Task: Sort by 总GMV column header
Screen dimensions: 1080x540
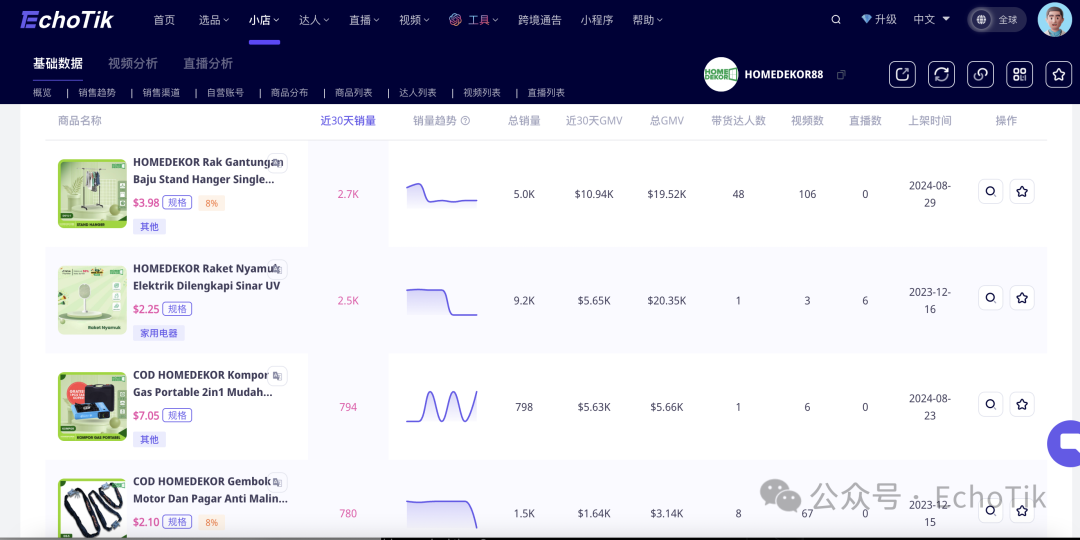Action: [667, 121]
